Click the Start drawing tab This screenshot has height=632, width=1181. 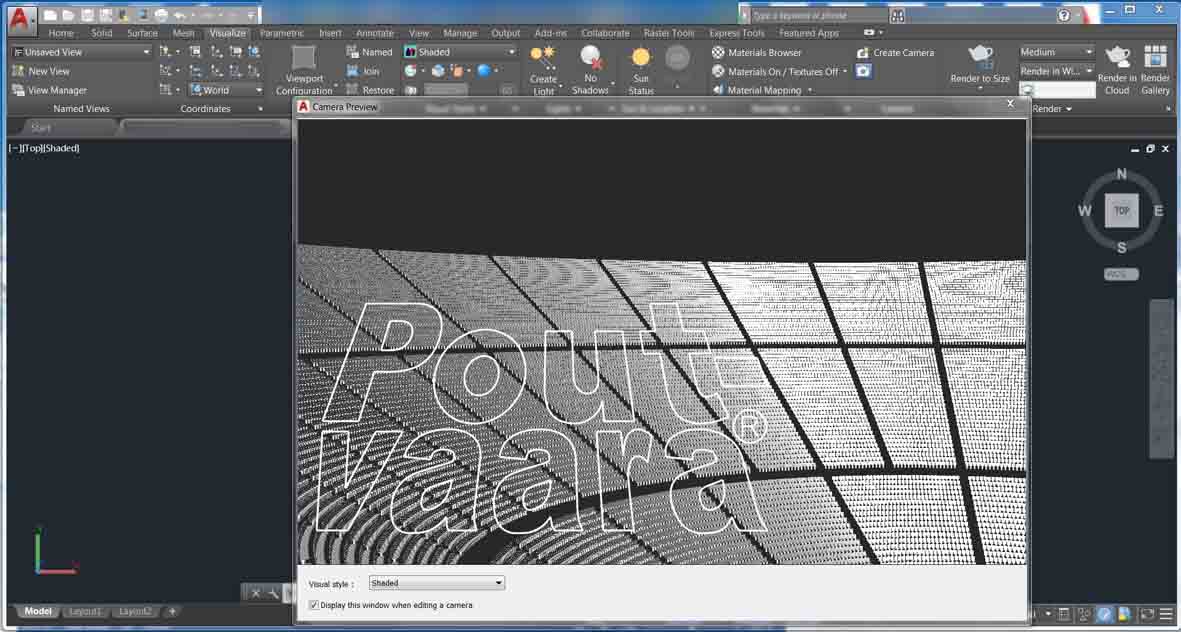coord(41,128)
